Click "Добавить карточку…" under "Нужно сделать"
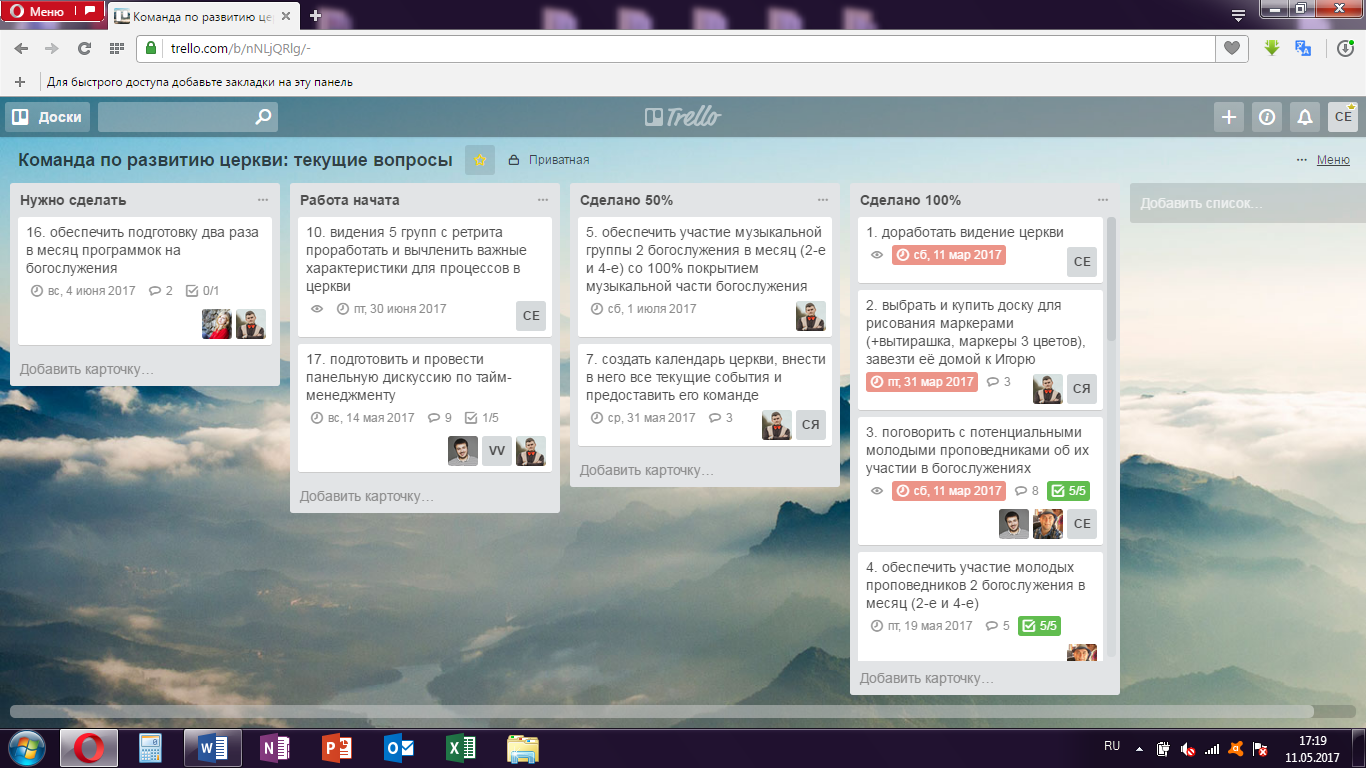The width and height of the screenshot is (1366, 768). pos(87,369)
